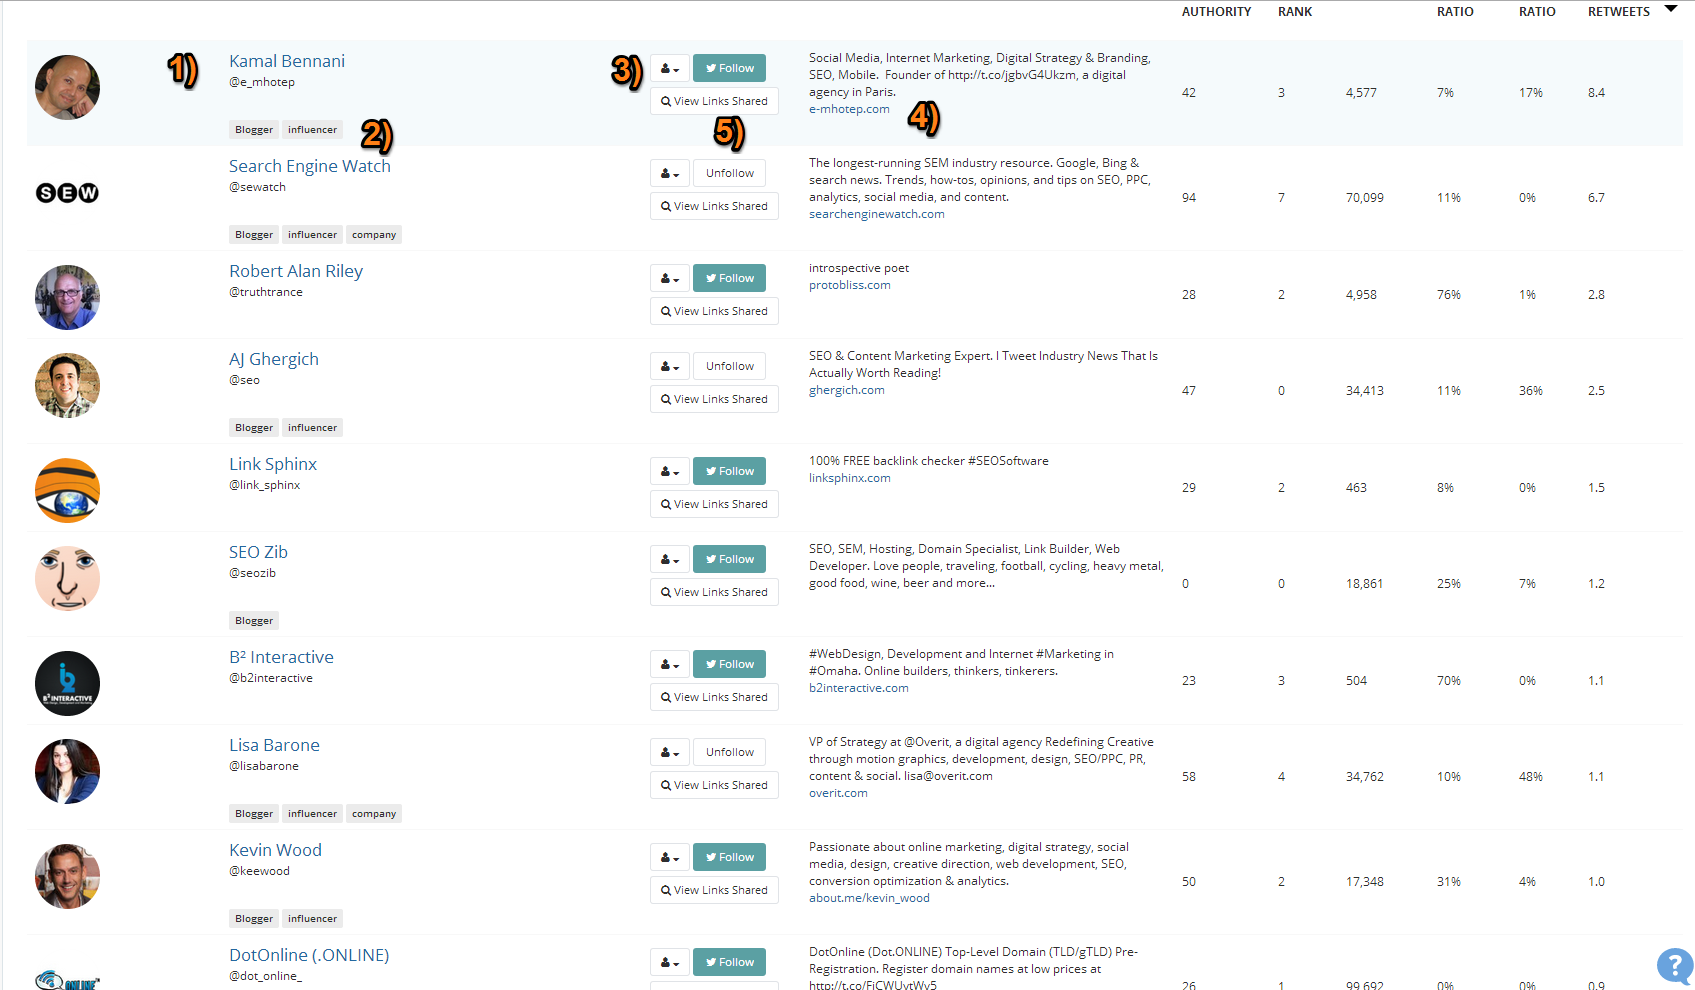Open the user dropdown for Lisa Barone
Screen dimensions: 1695x990
[669, 752]
